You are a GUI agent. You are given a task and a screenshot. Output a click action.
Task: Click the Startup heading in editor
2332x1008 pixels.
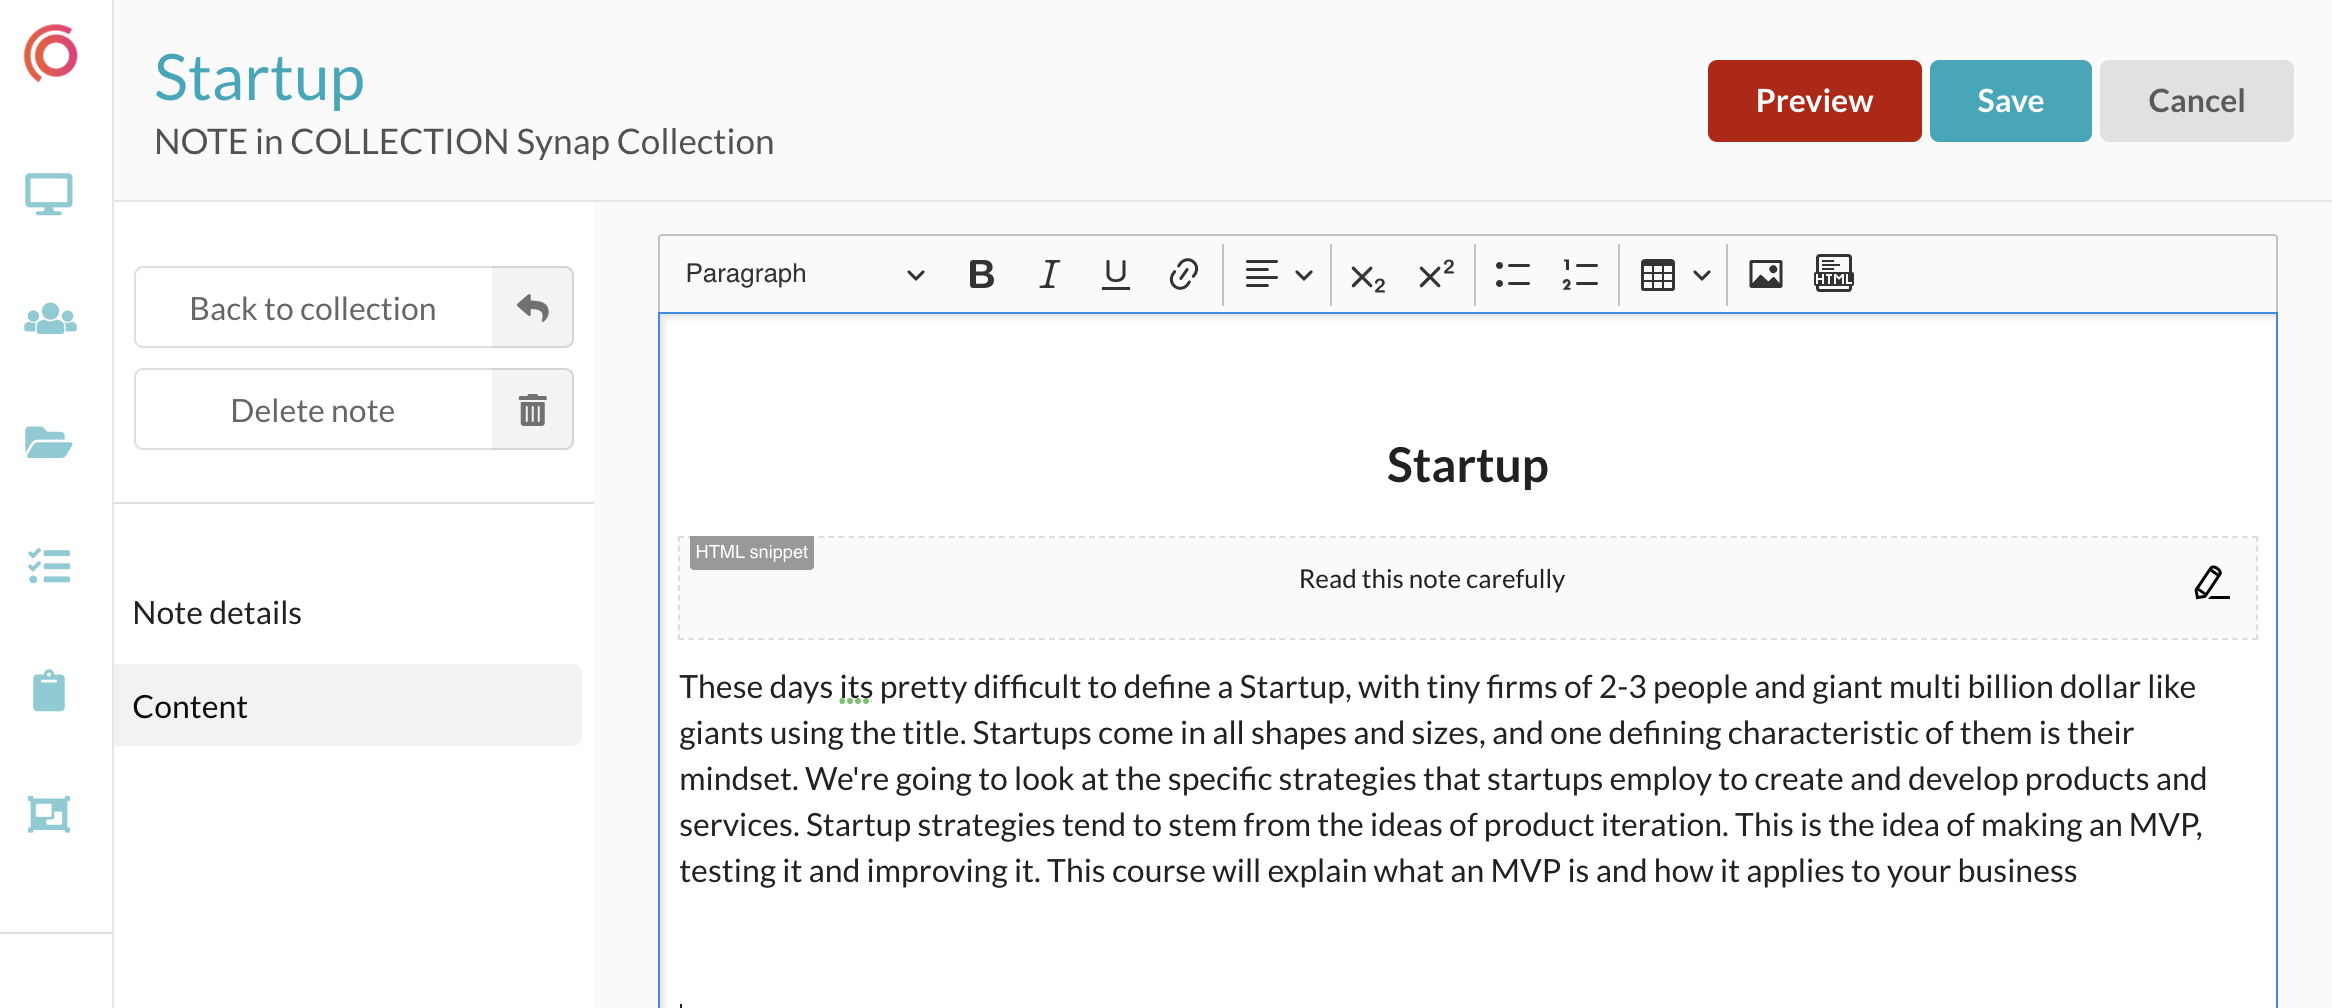pyautogui.click(x=1467, y=466)
